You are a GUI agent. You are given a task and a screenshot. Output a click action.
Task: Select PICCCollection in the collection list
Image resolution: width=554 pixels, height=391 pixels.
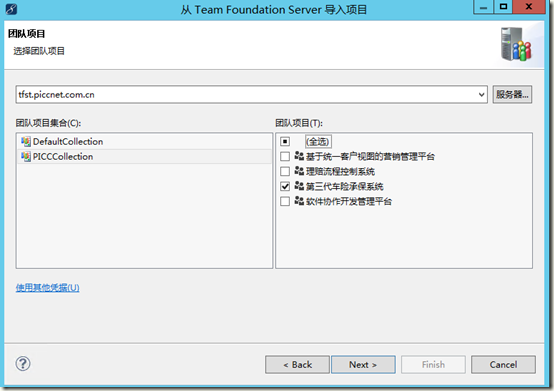pyautogui.click(x=145, y=156)
